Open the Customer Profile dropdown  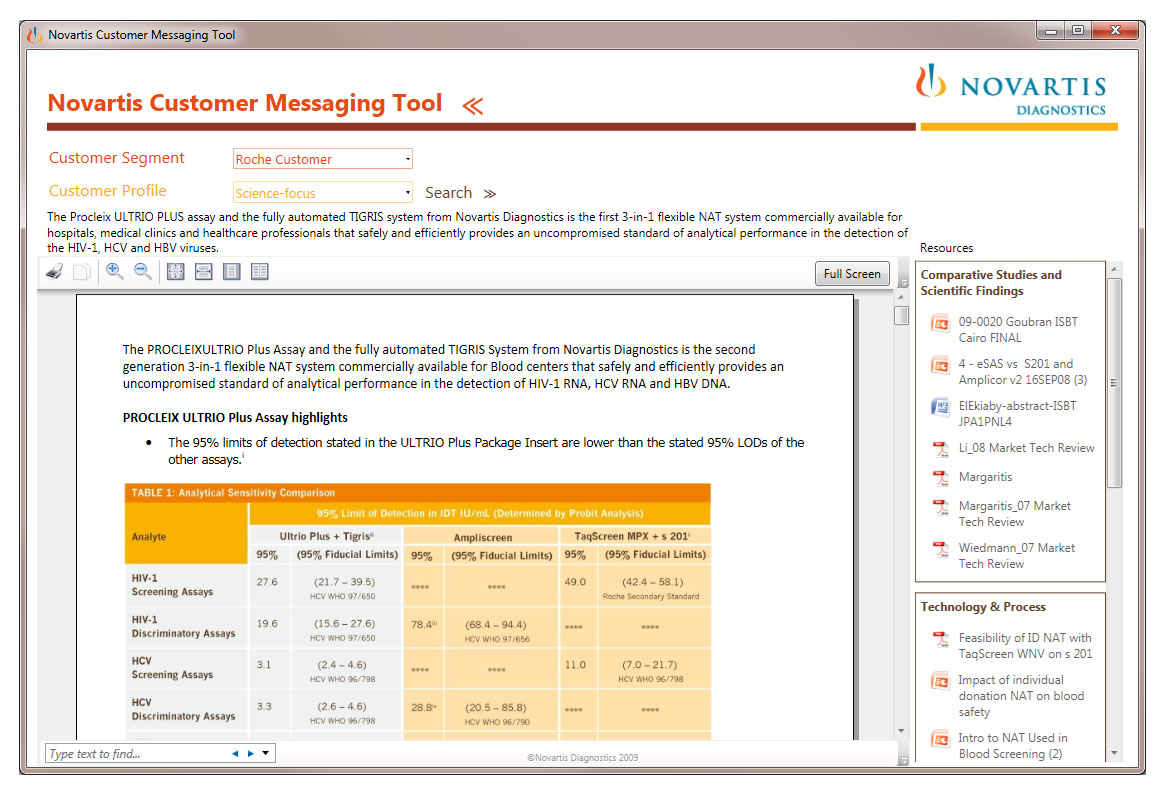click(x=322, y=193)
